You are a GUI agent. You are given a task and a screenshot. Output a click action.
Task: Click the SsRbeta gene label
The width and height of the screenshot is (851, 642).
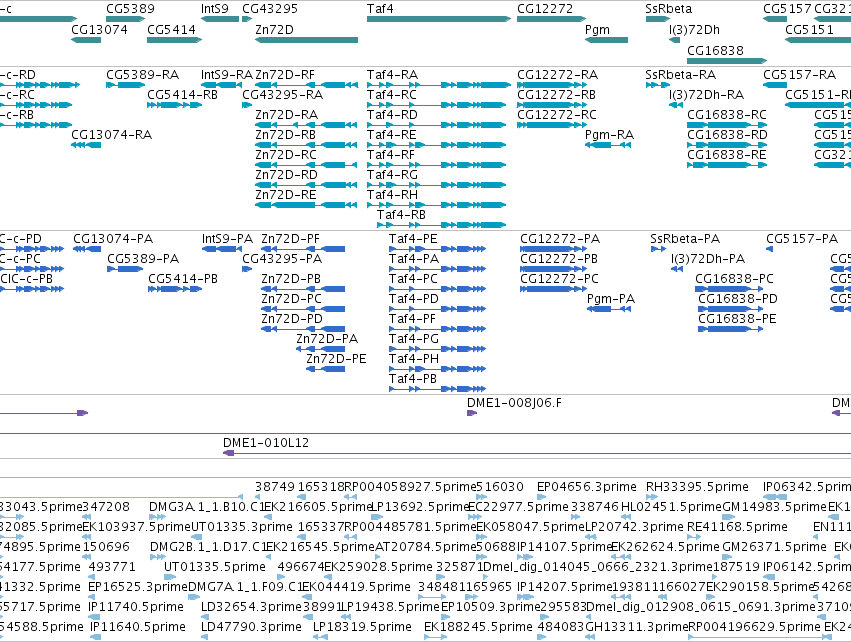[669, 9]
